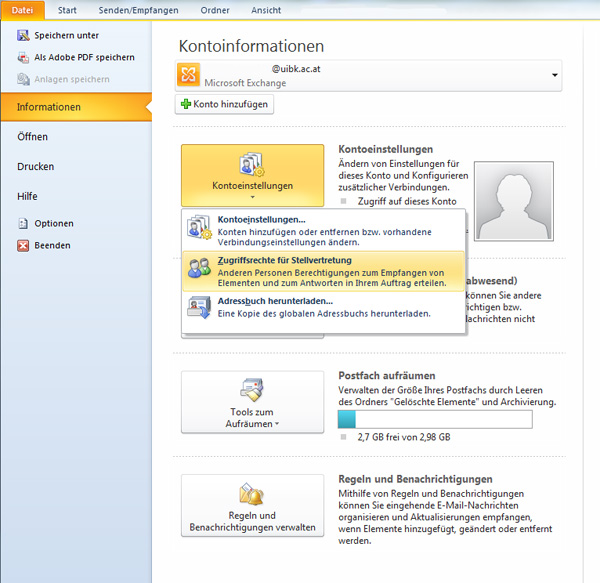The height and width of the screenshot is (583, 600).
Task: Open the Datei tab
Action: coord(23,10)
